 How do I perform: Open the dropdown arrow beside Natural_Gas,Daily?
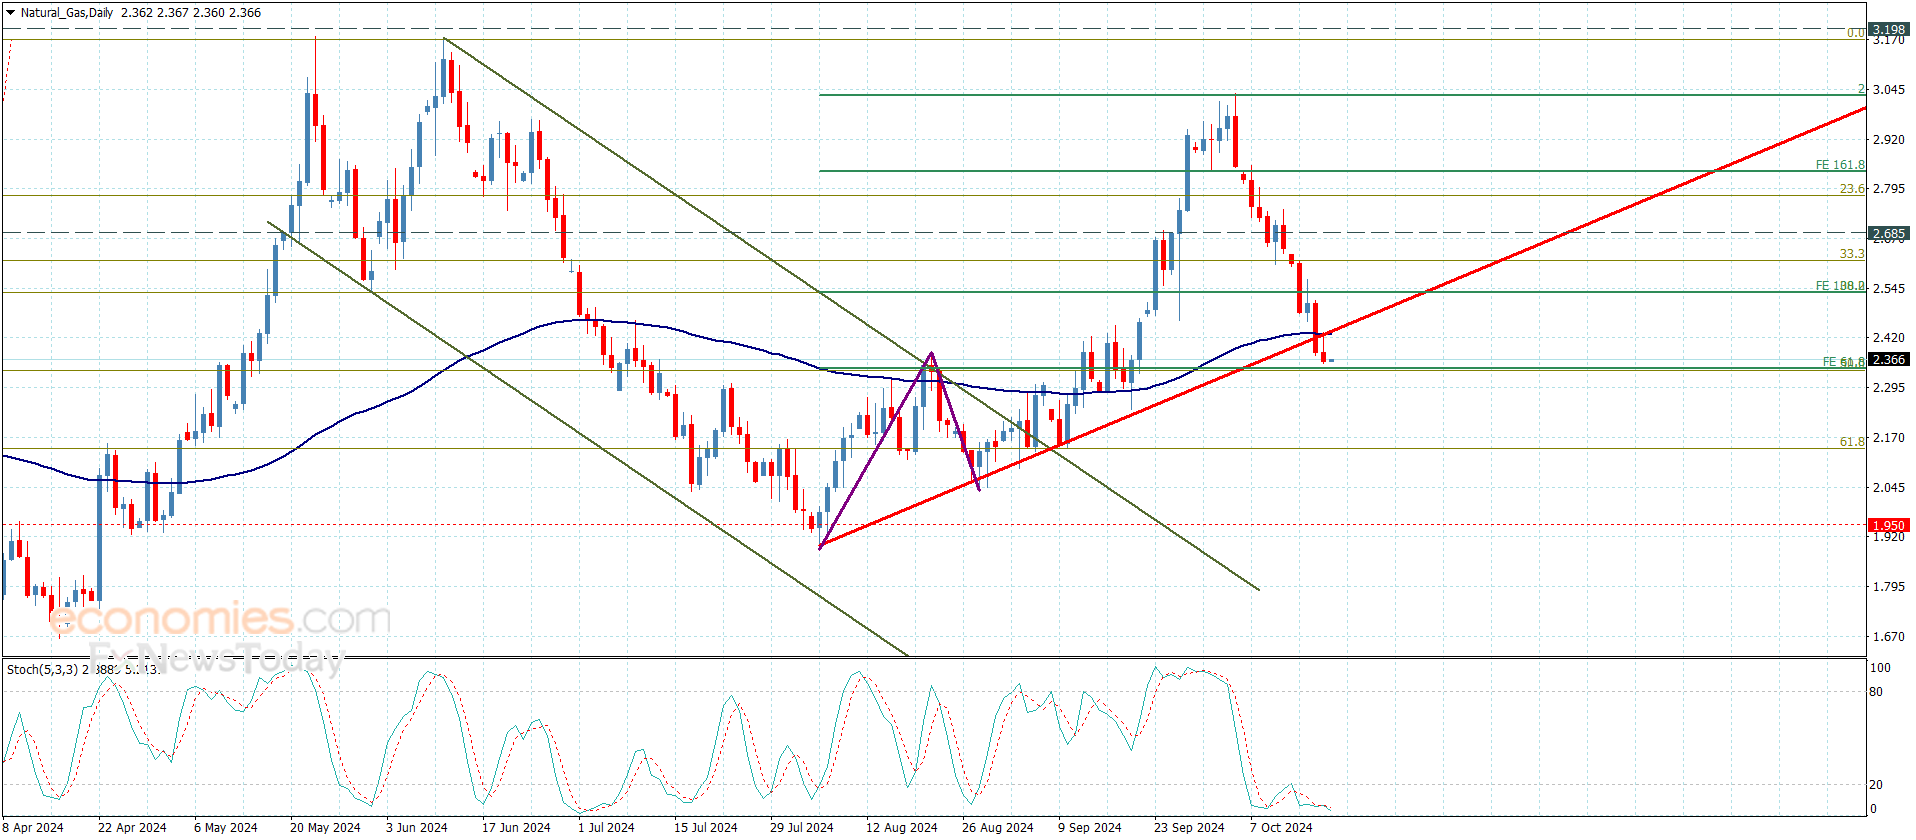click(x=11, y=13)
